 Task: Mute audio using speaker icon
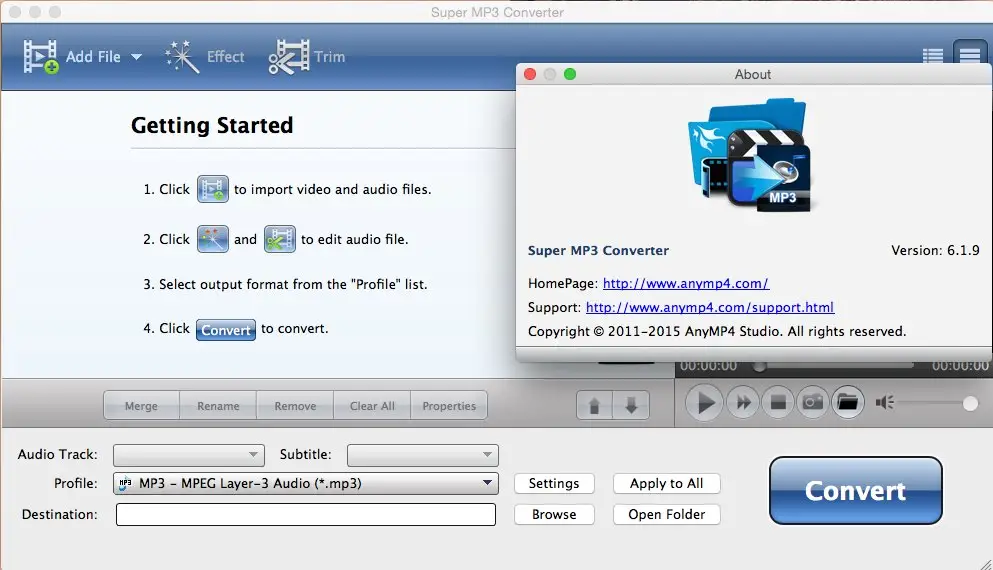coord(885,402)
